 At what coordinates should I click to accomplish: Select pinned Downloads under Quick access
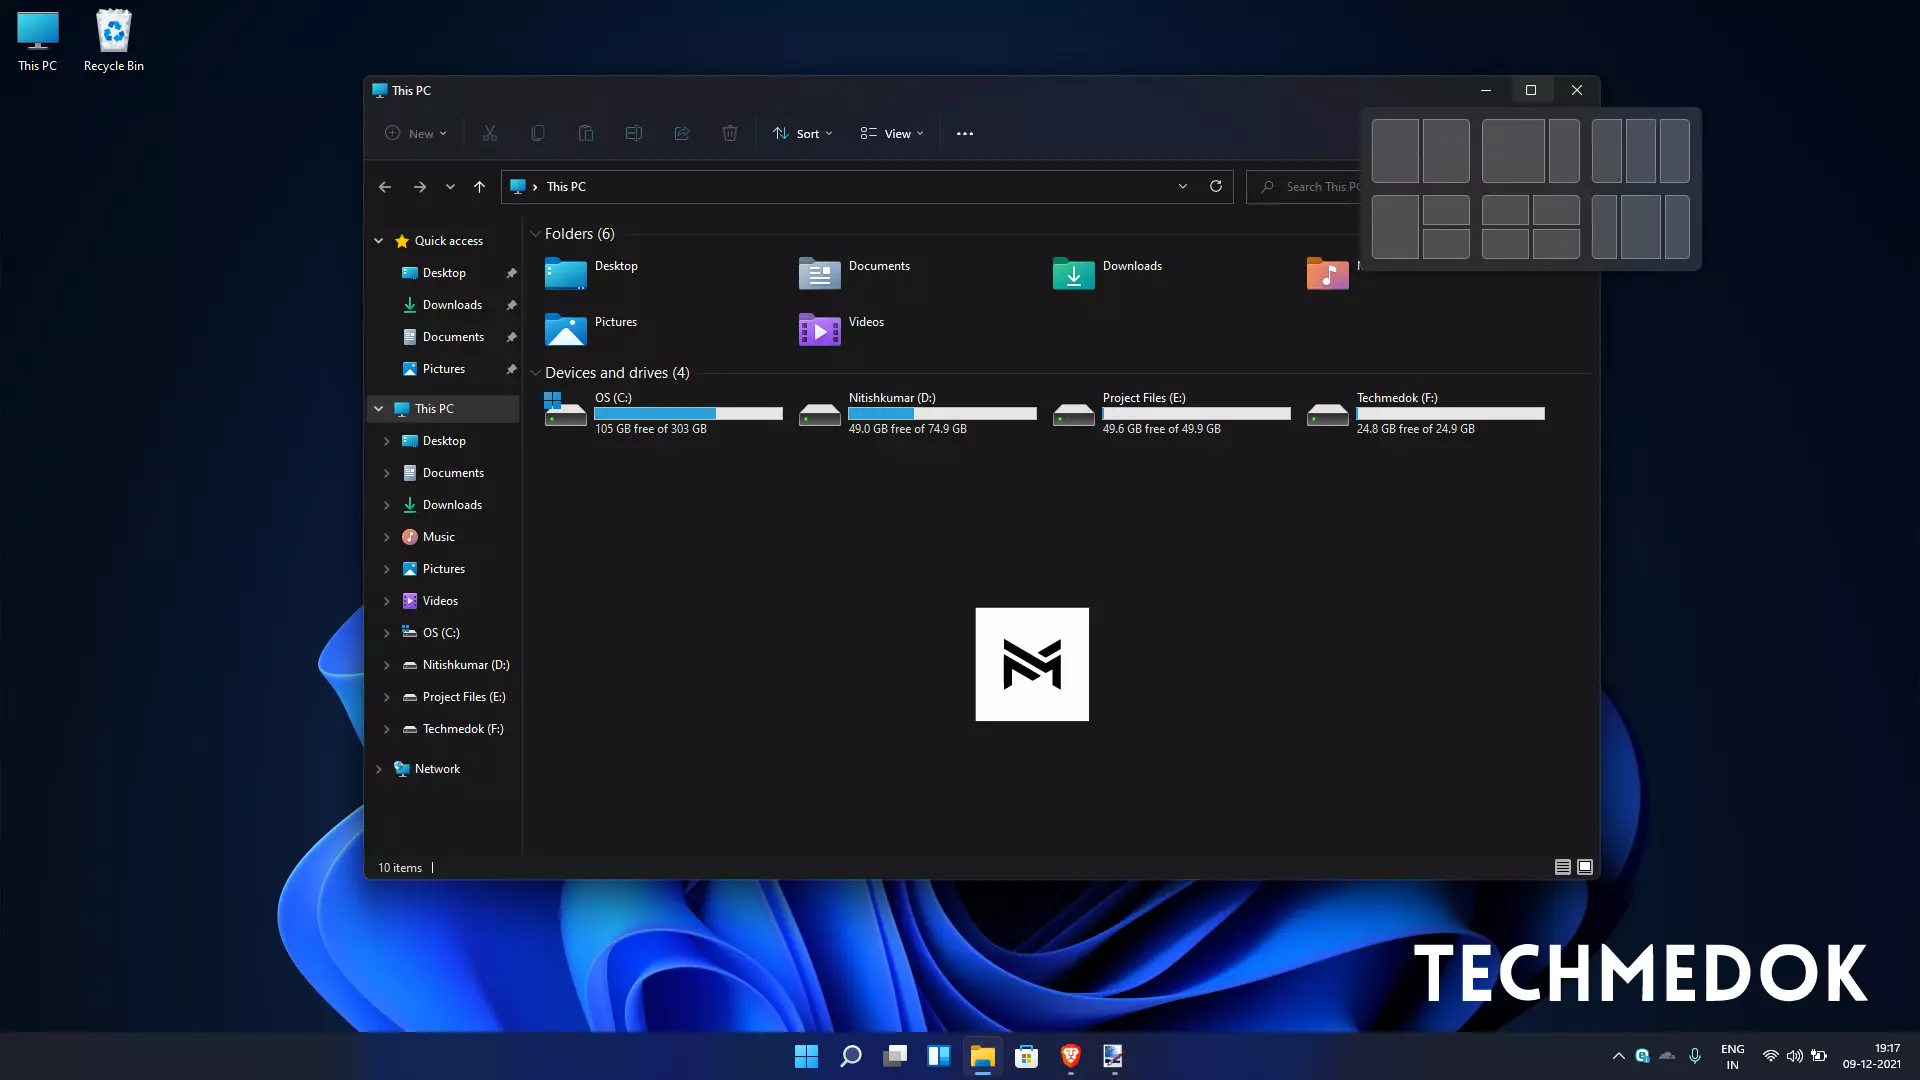pyautogui.click(x=452, y=305)
